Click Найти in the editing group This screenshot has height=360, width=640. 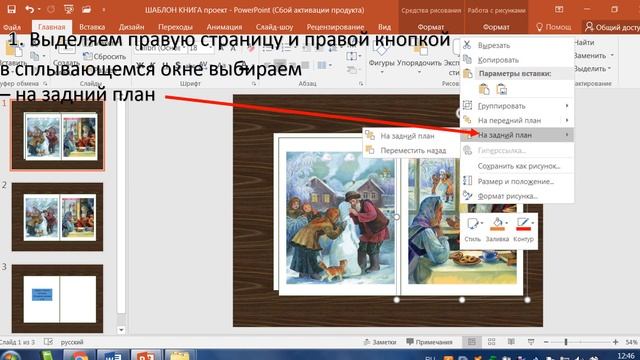coord(584,42)
